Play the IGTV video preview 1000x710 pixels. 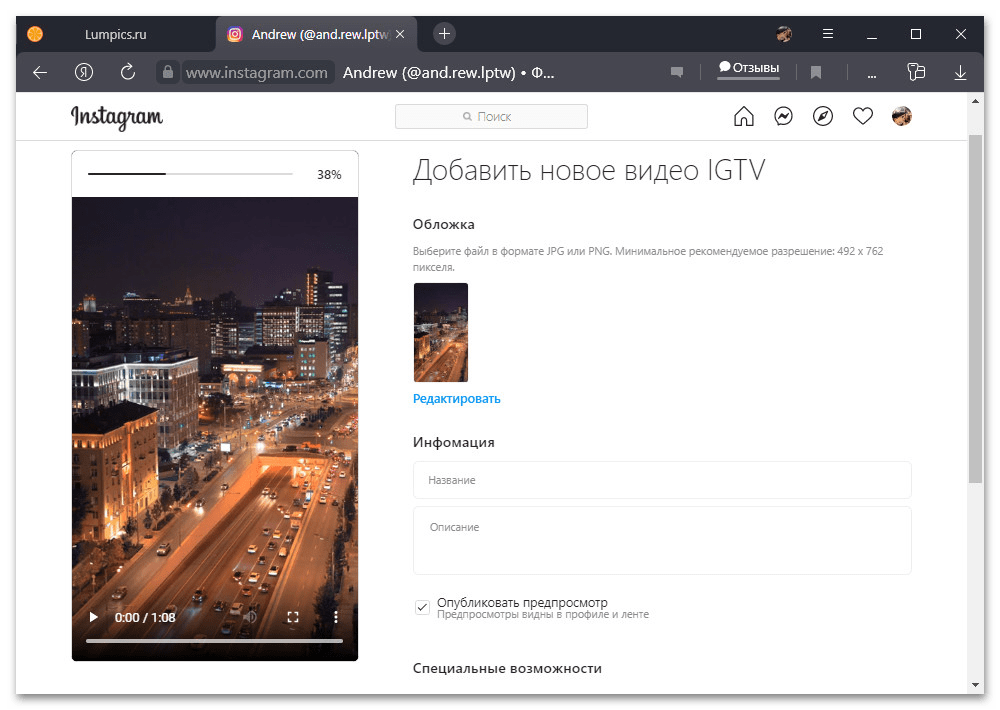(x=94, y=618)
